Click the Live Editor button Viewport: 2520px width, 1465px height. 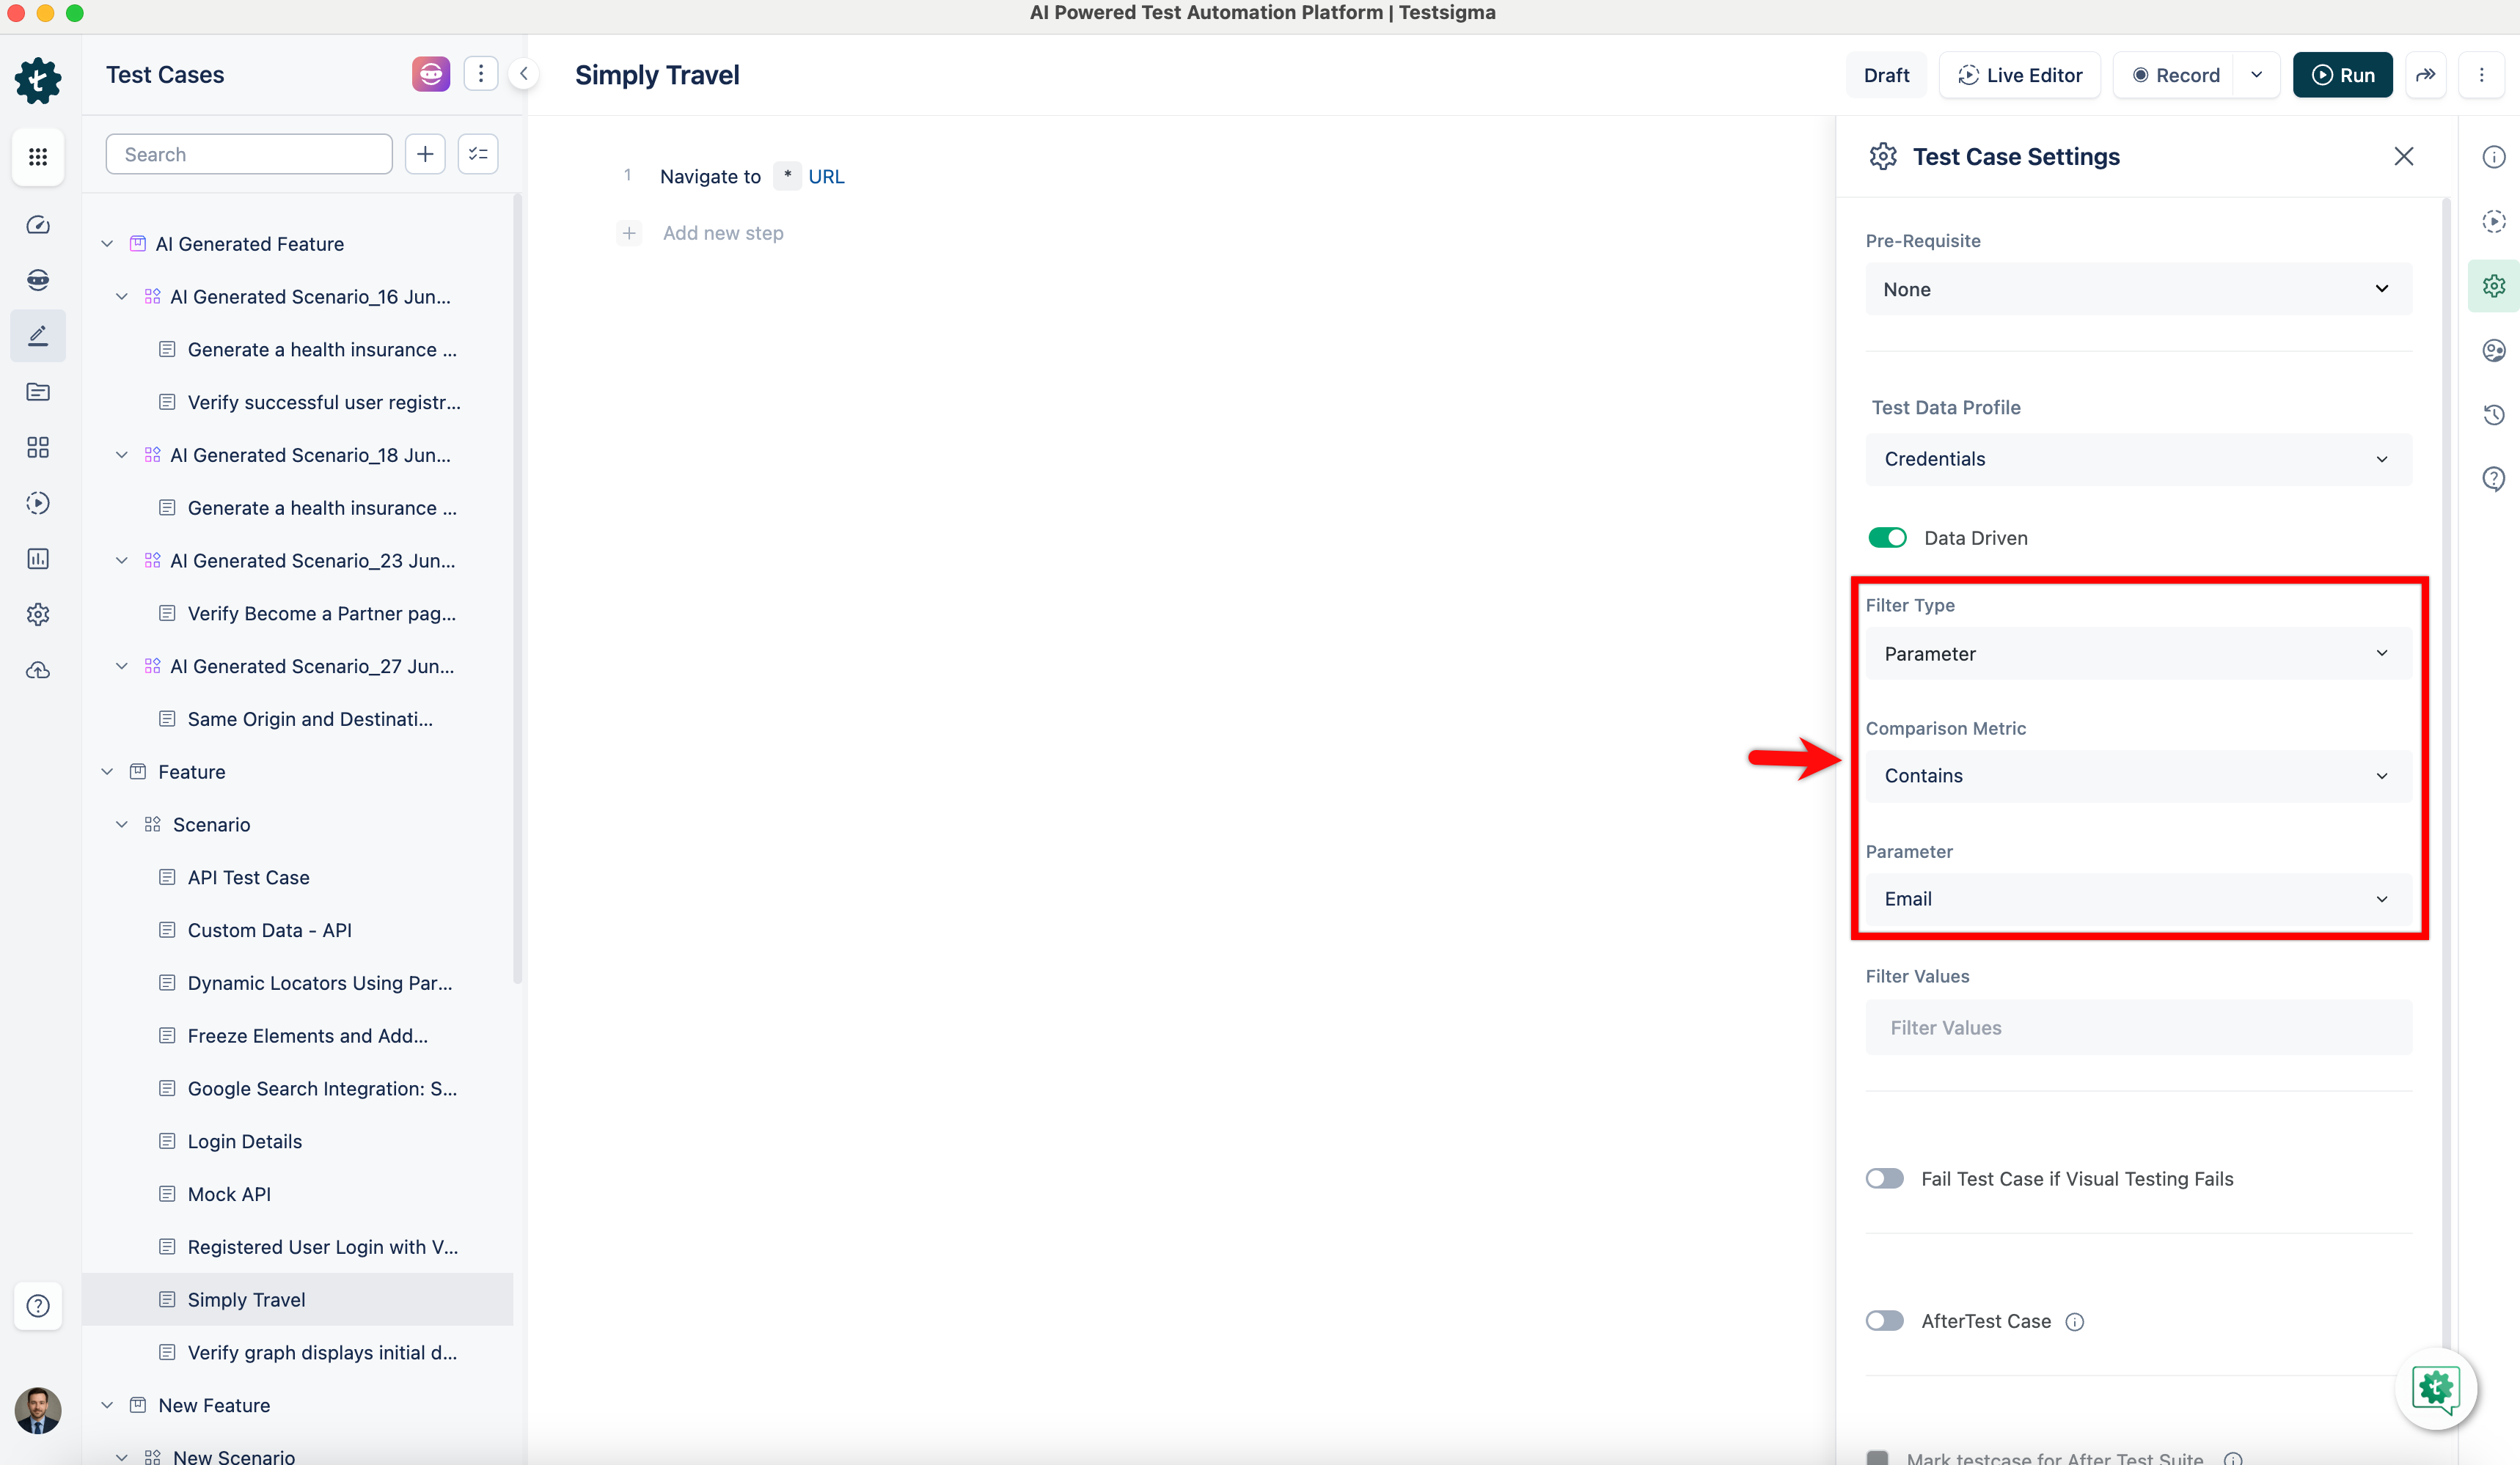[x=2019, y=75]
